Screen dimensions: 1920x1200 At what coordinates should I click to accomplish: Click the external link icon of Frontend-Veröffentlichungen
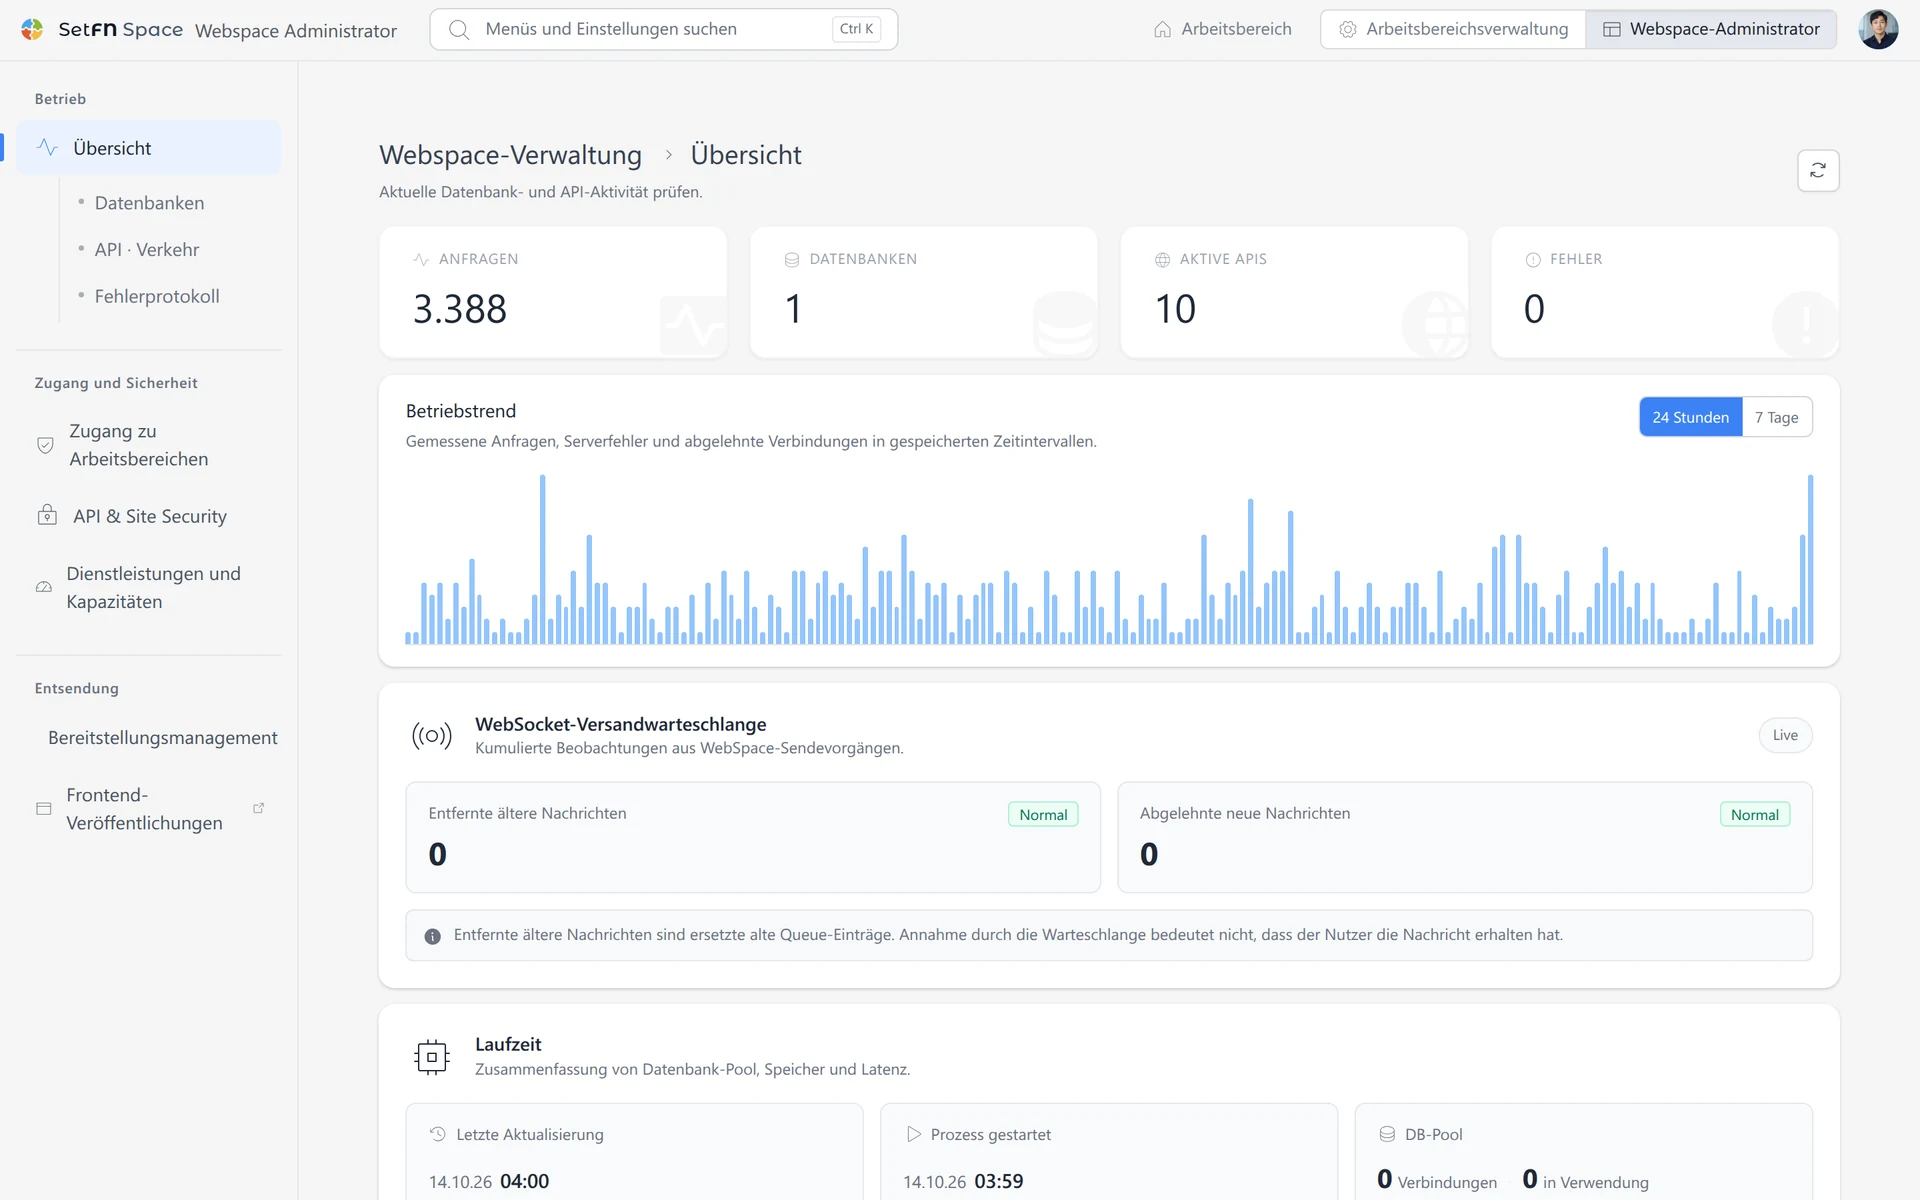tap(259, 808)
